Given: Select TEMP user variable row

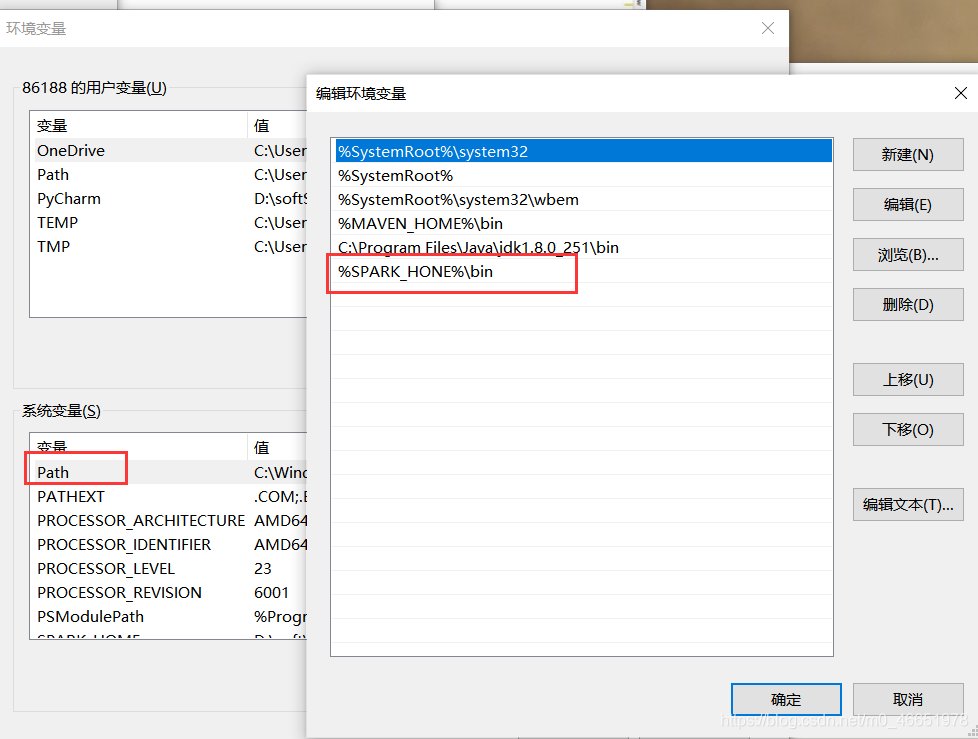Looking at the screenshot, I should [168, 223].
